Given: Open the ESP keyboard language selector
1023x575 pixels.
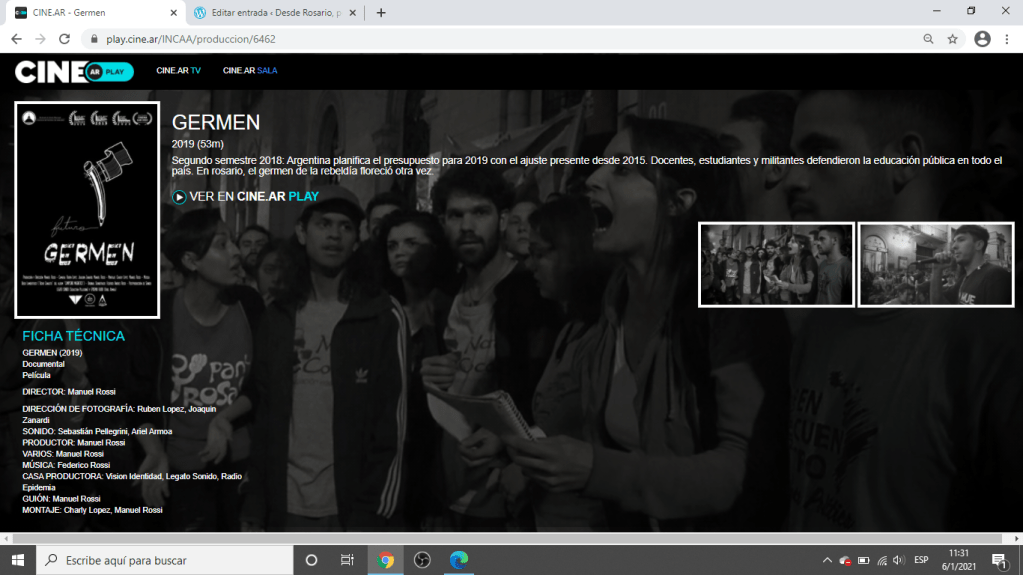Looking at the screenshot, I should pyautogui.click(x=921, y=560).
